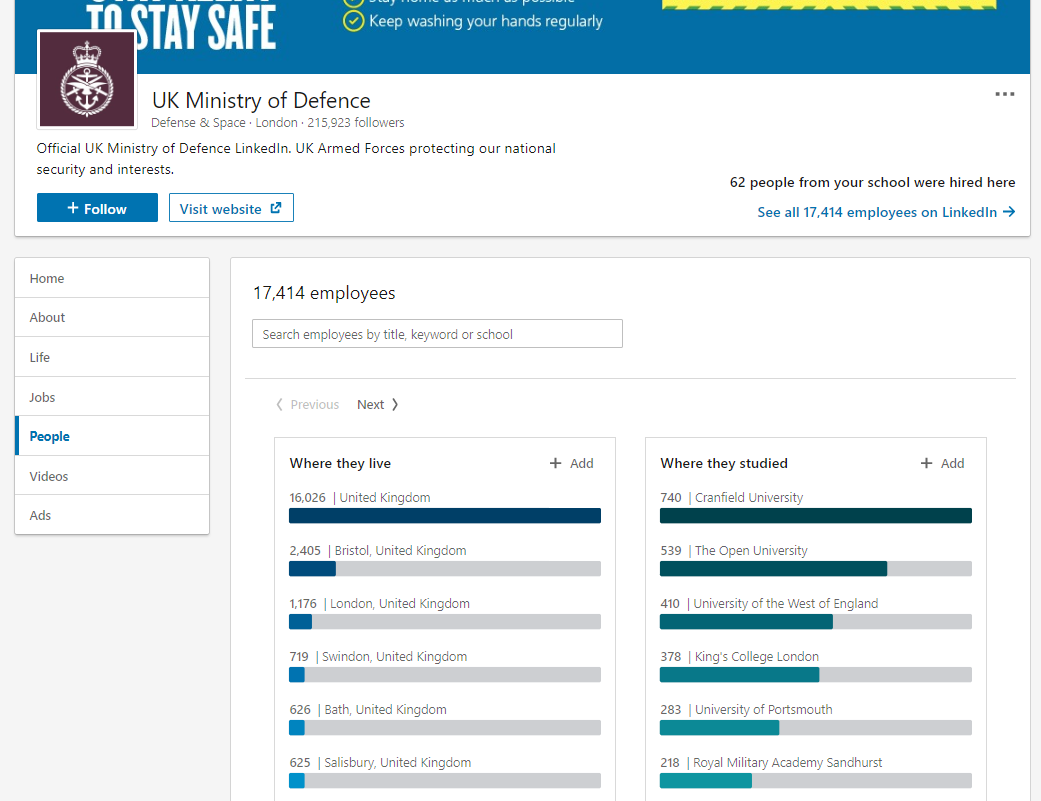
Task: Open the Jobs tab
Action: click(x=112, y=397)
